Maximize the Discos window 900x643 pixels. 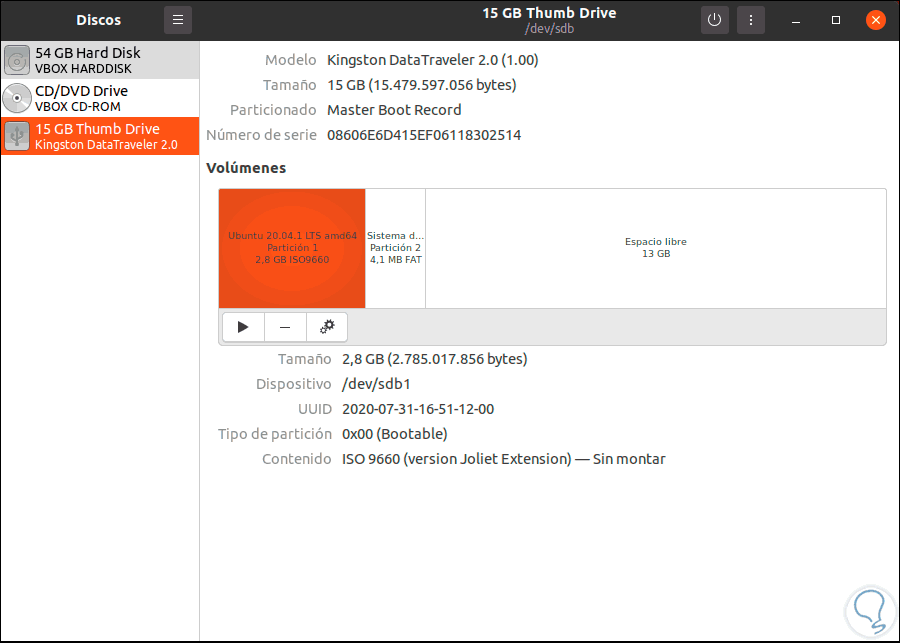coord(836,20)
